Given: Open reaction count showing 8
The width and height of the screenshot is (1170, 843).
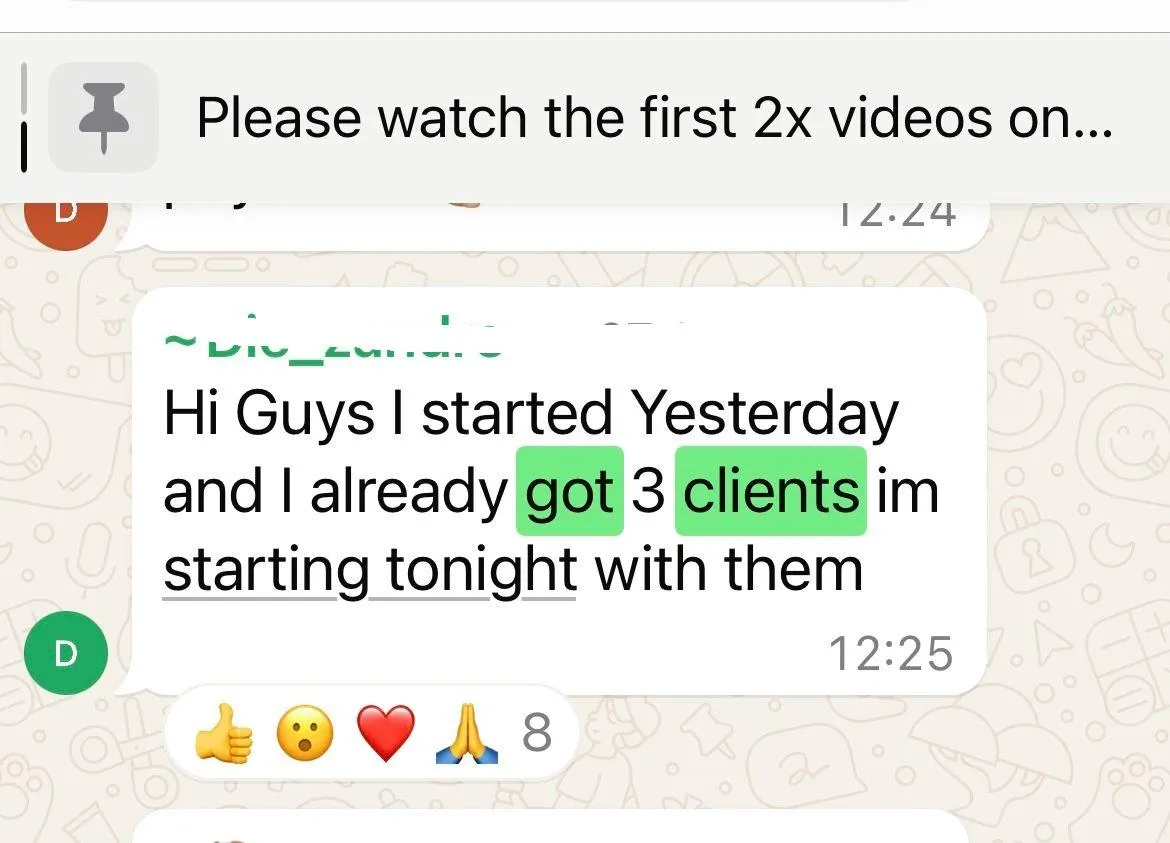Looking at the screenshot, I should (536, 733).
